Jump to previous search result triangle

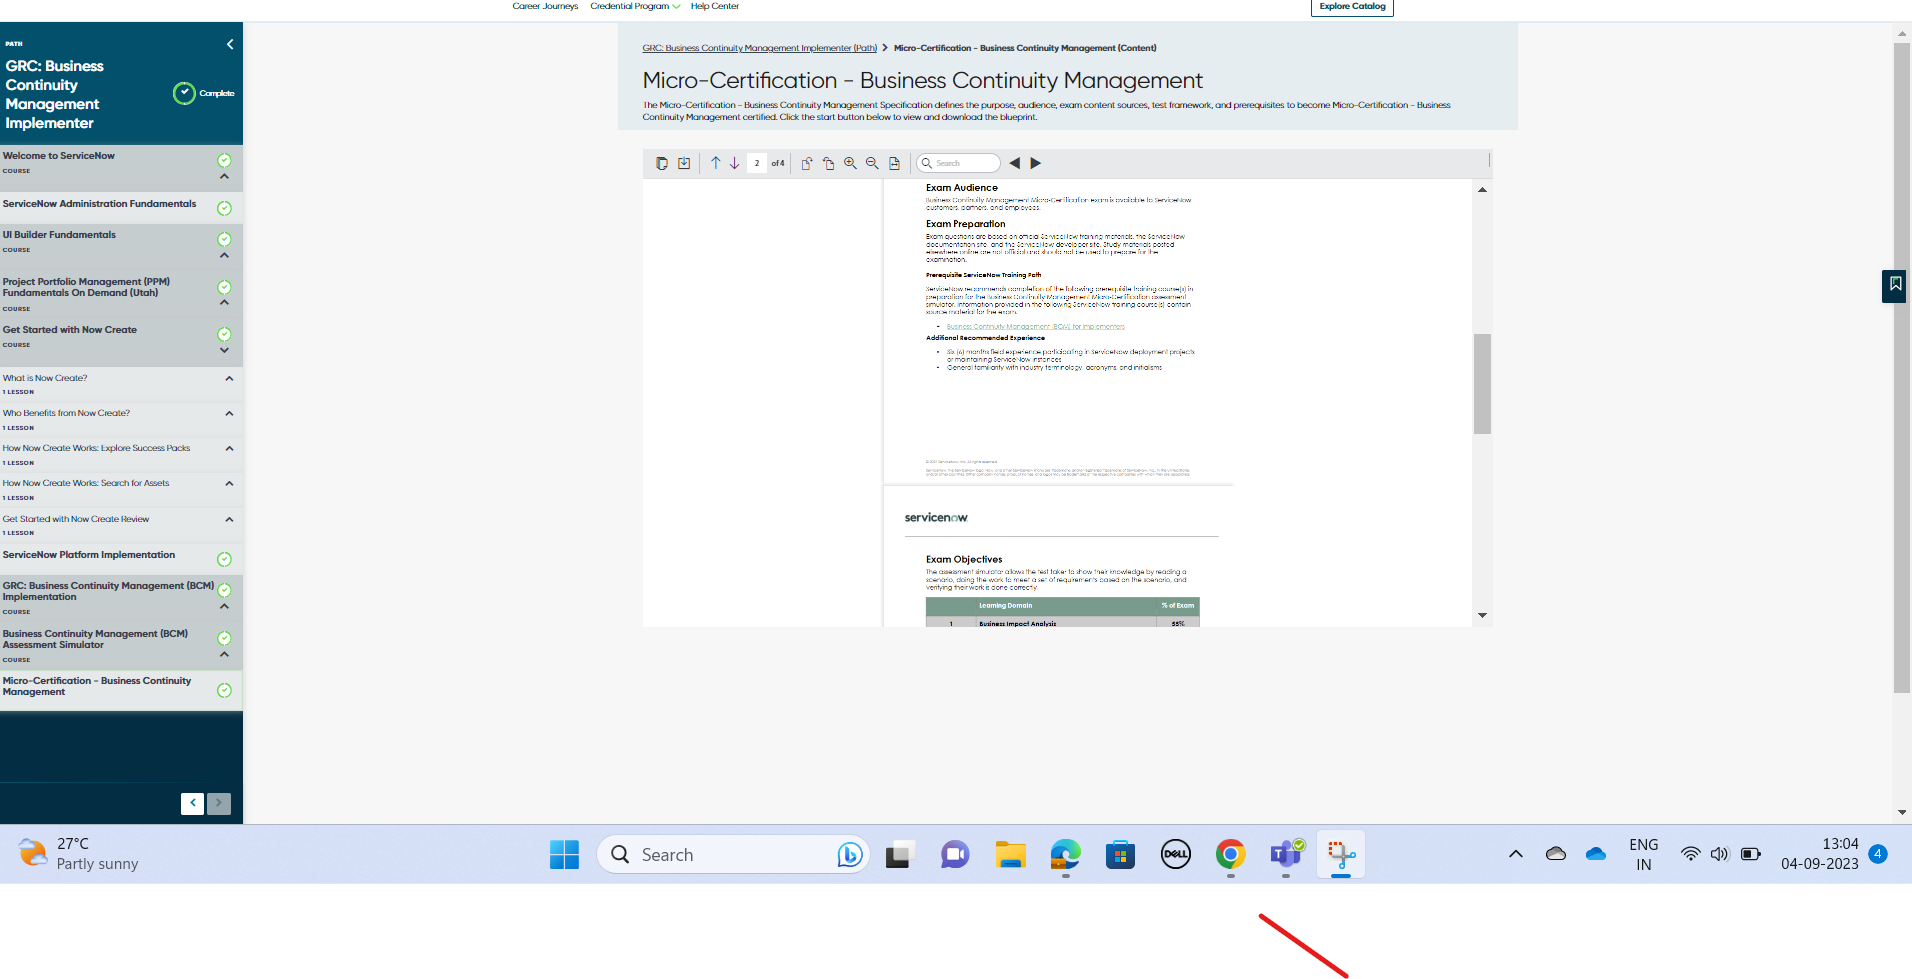1014,163
